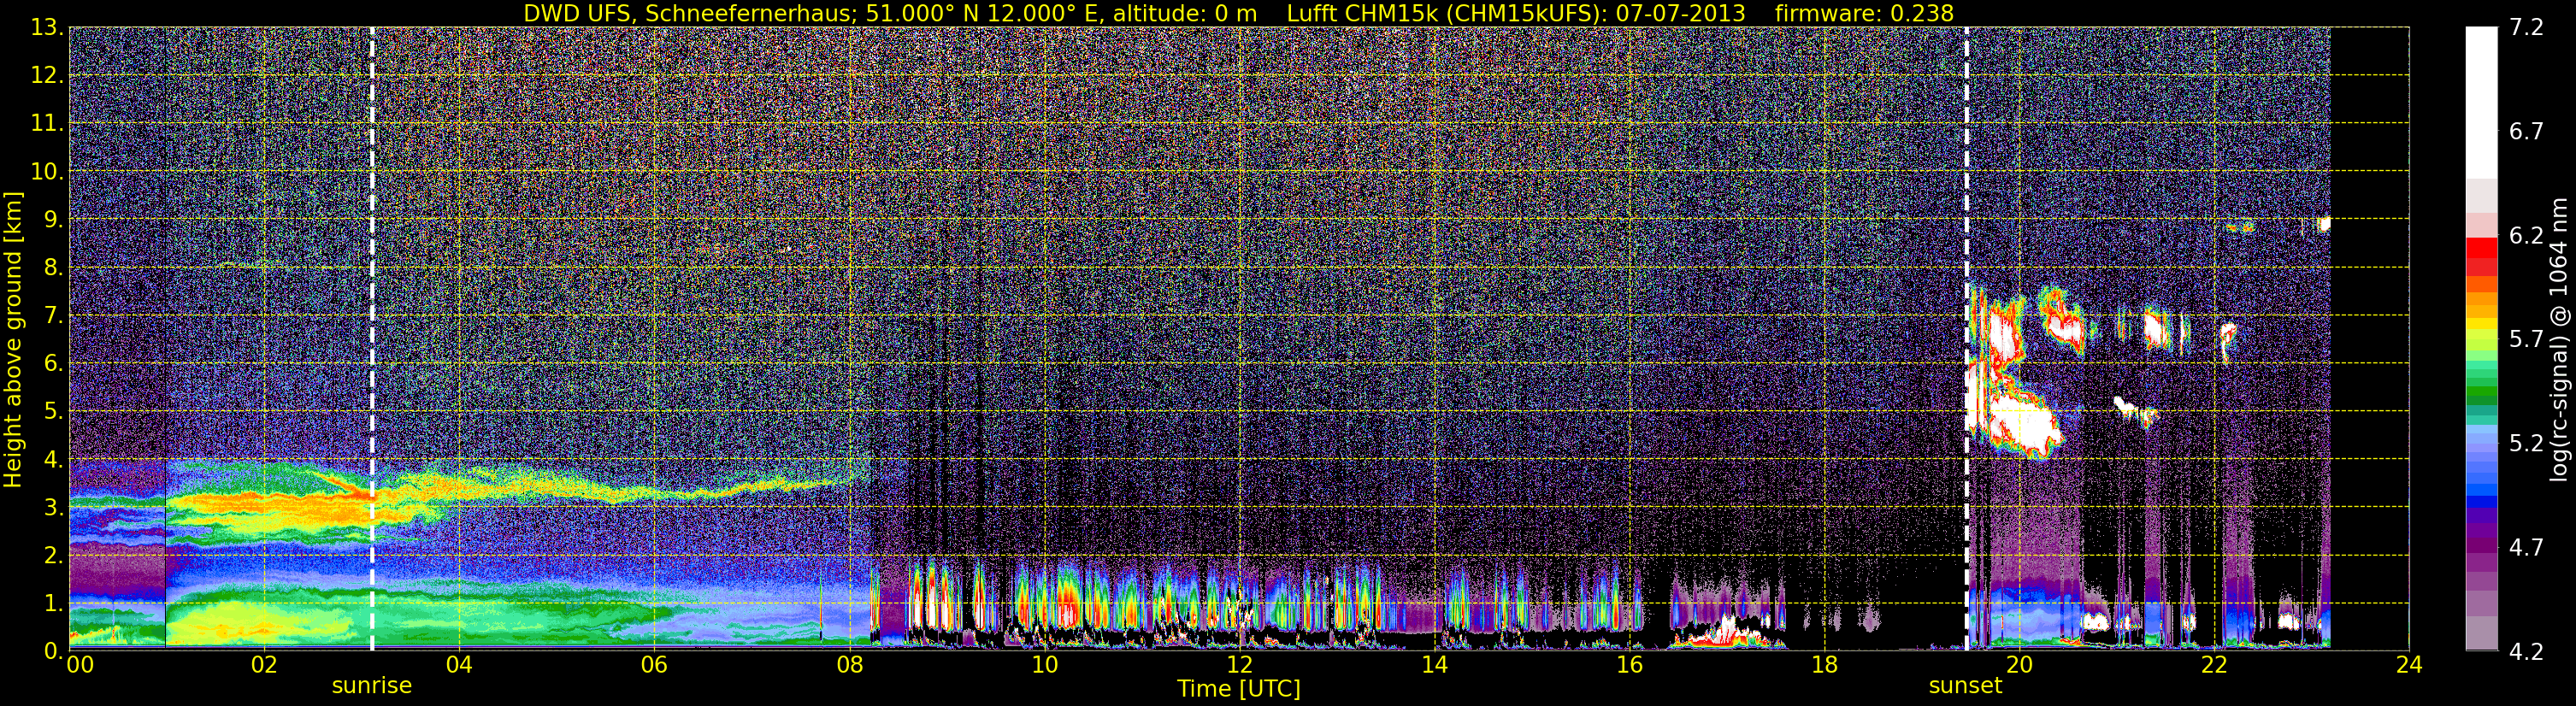Click the '10.' height axis tick label
Image resolution: width=2576 pixels, height=706 pixels.
pos(48,172)
